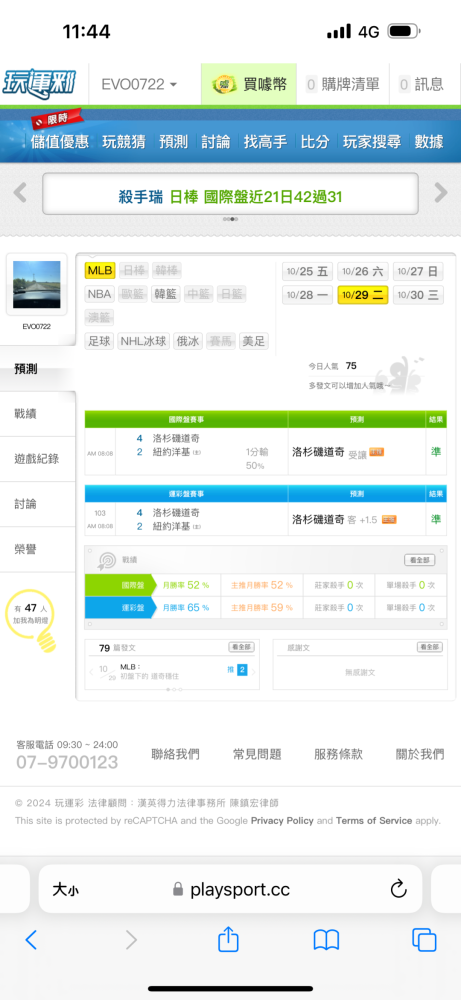The width and height of the screenshot is (461, 1000).
Task: Tap the Safari tabs icon
Action: [x=424, y=940]
